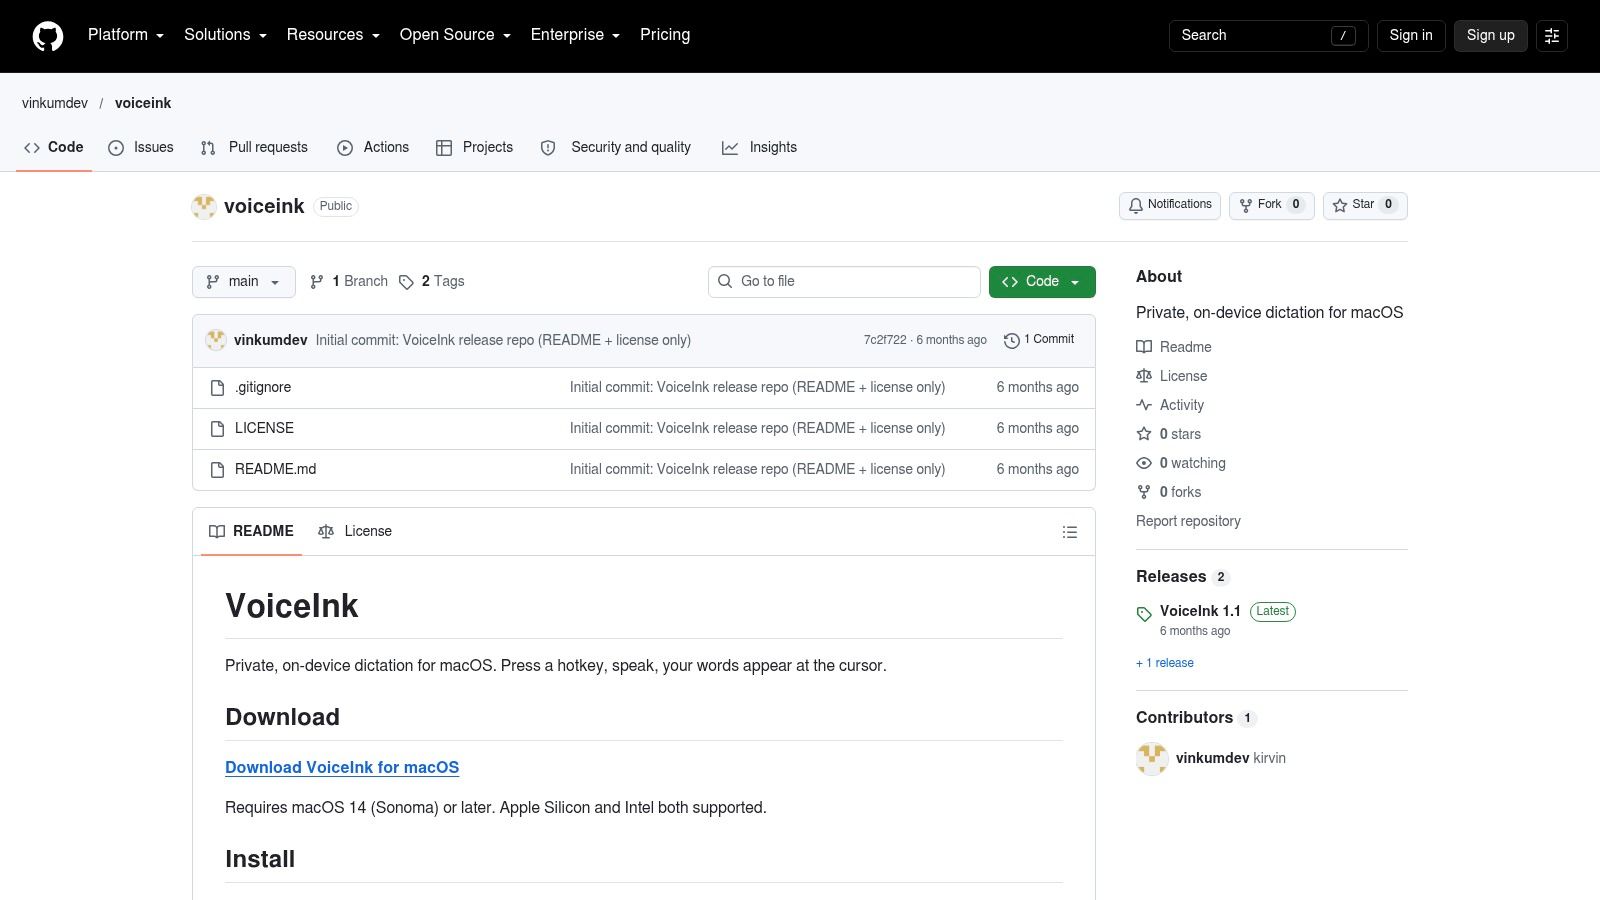Expand the Enterprise menu
The width and height of the screenshot is (1600, 900).
(575, 35)
